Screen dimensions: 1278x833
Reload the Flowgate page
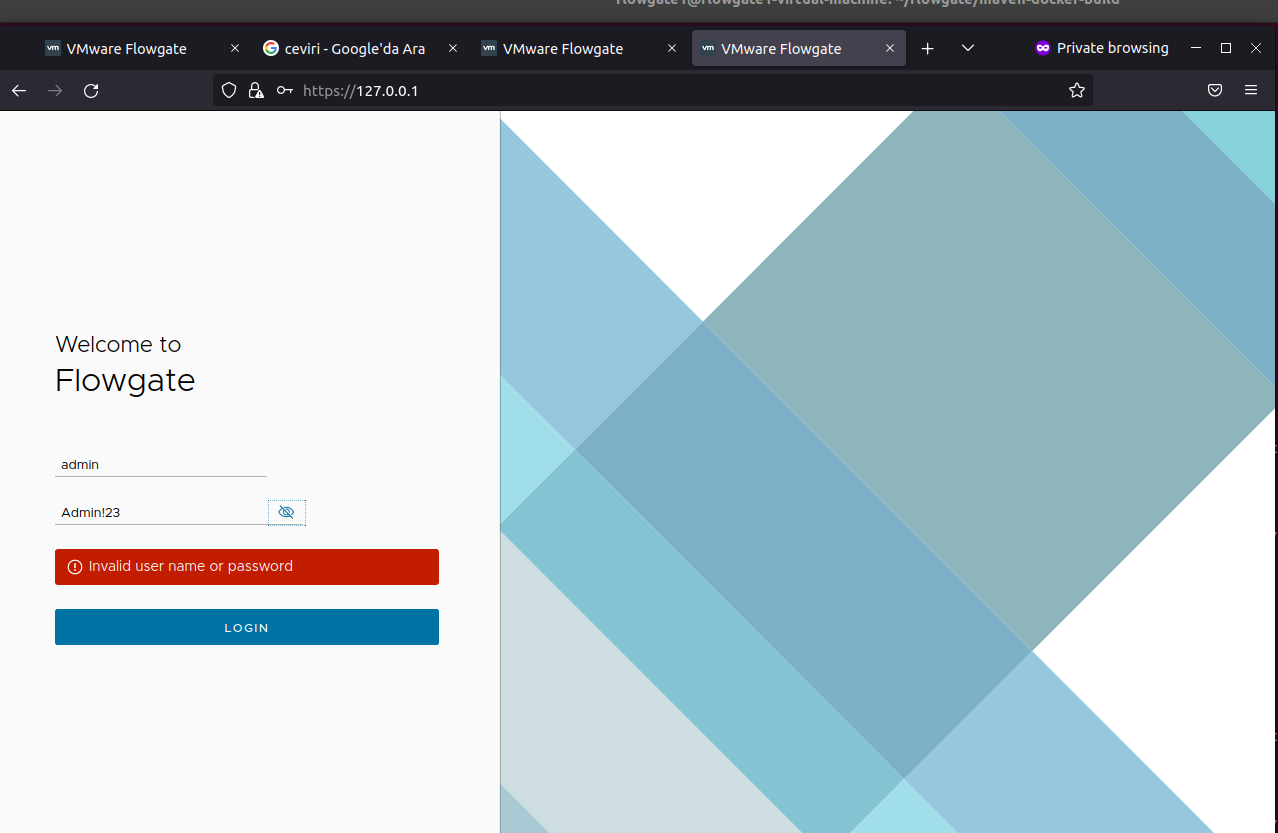(x=91, y=91)
